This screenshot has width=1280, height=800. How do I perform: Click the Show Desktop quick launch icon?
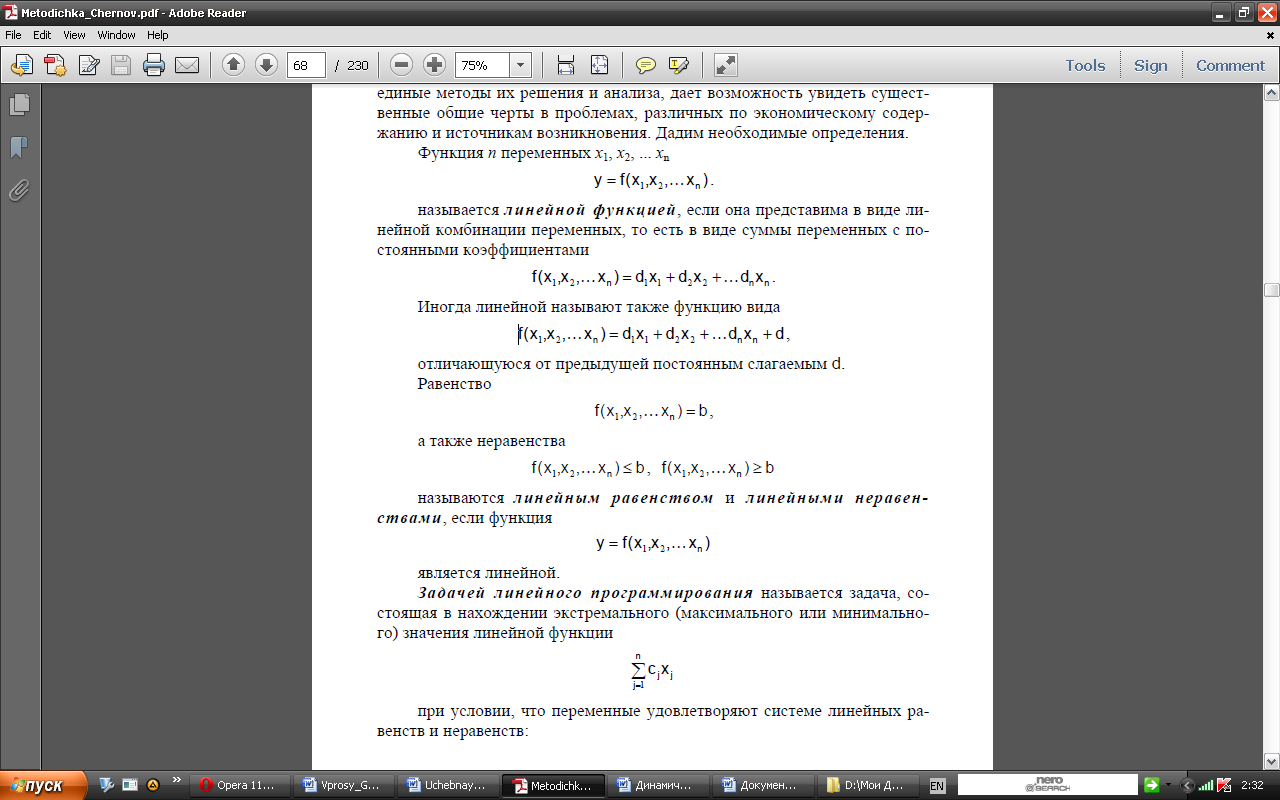(129, 785)
